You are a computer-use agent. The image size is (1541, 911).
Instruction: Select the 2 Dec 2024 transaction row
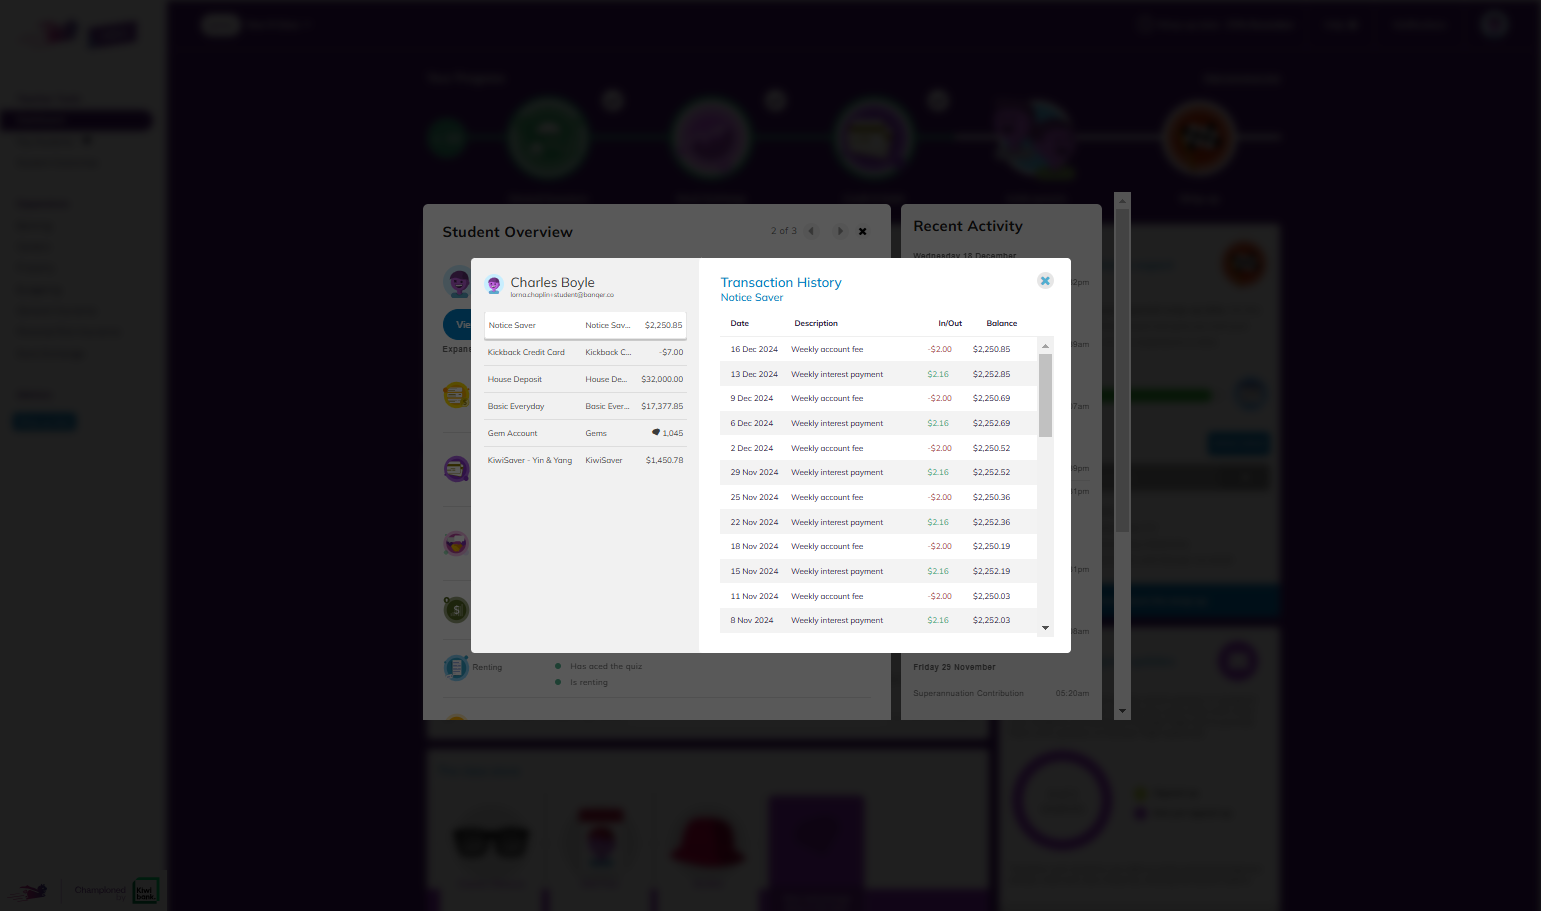pyautogui.click(x=878, y=448)
